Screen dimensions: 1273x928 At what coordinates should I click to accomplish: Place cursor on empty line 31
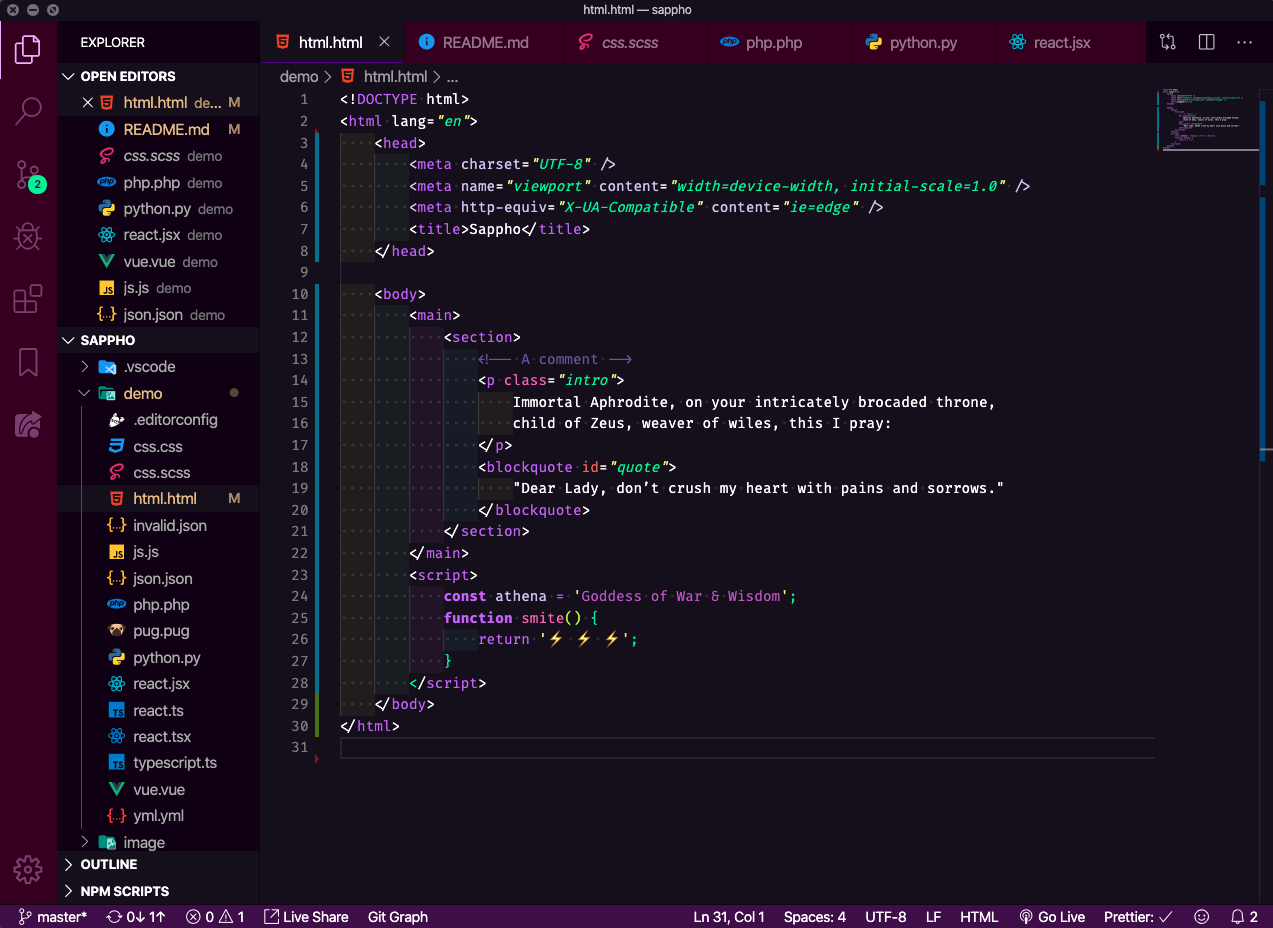[747, 748]
